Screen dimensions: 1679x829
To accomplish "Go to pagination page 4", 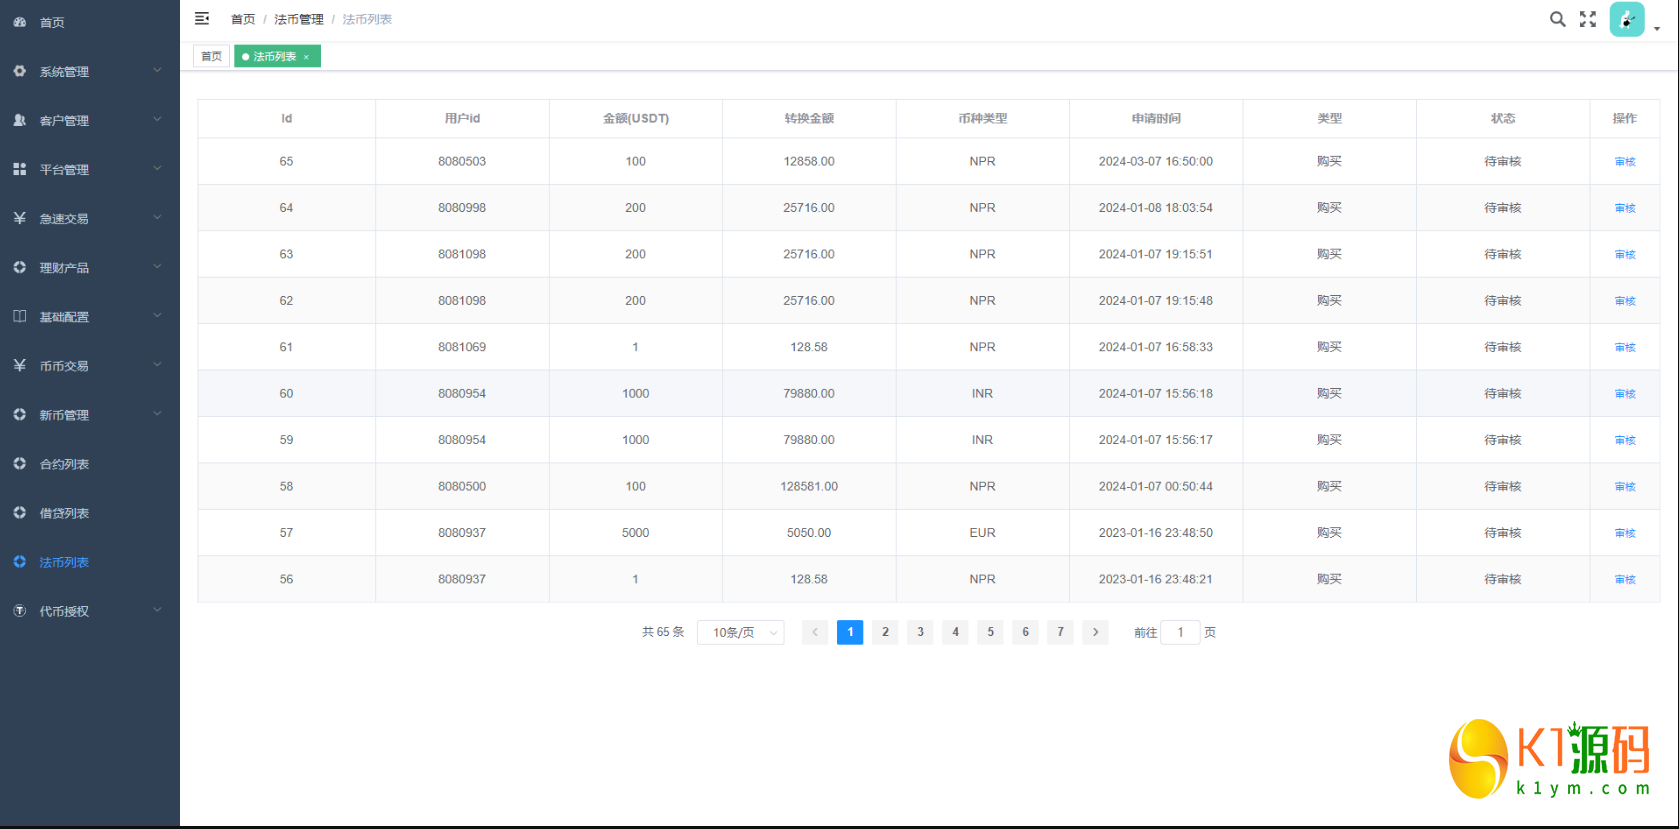I will pos(955,632).
